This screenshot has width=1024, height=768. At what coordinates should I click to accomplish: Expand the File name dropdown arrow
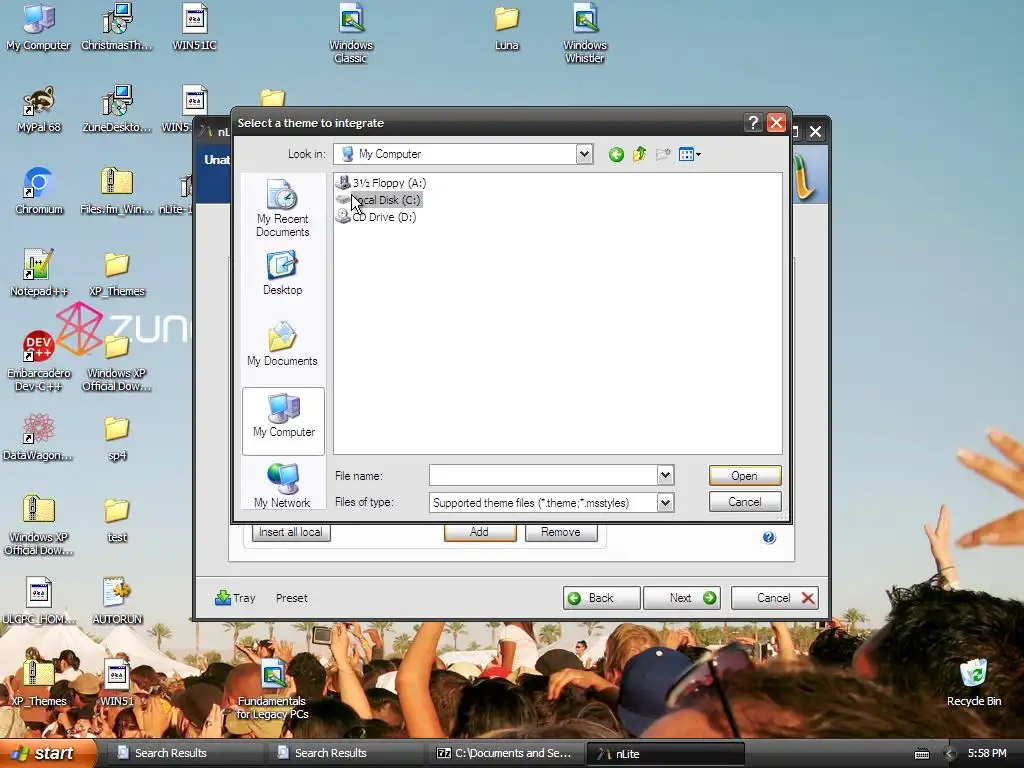665,475
